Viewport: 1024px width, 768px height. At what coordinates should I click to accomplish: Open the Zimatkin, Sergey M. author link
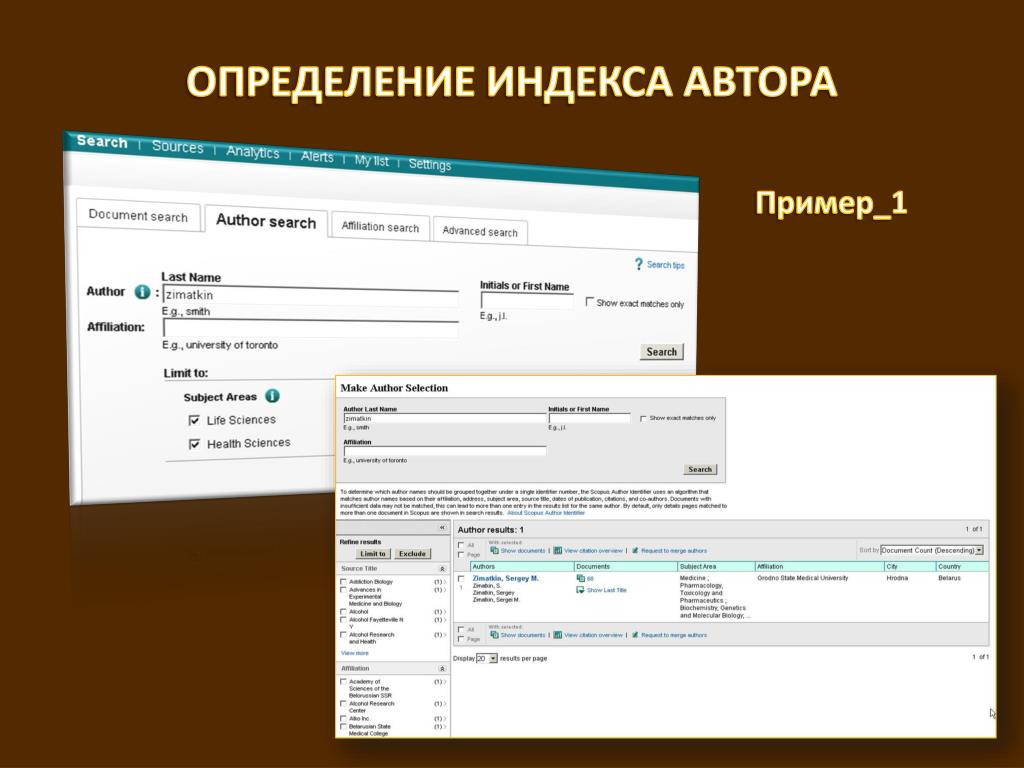pos(505,579)
